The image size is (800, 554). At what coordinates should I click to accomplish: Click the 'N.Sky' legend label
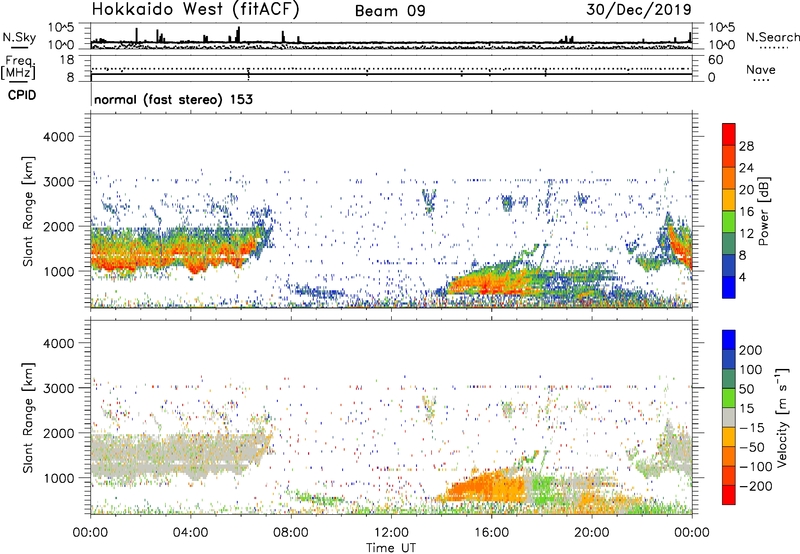tap(19, 37)
